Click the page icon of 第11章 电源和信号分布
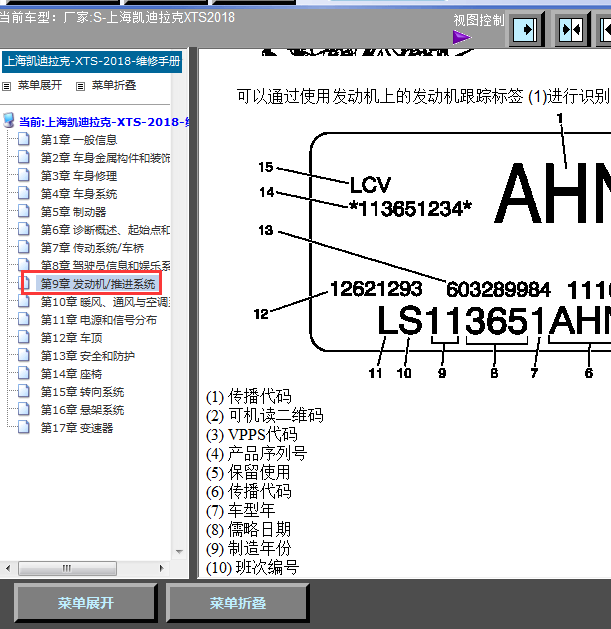This screenshot has height=629, width=611. (24, 319)
